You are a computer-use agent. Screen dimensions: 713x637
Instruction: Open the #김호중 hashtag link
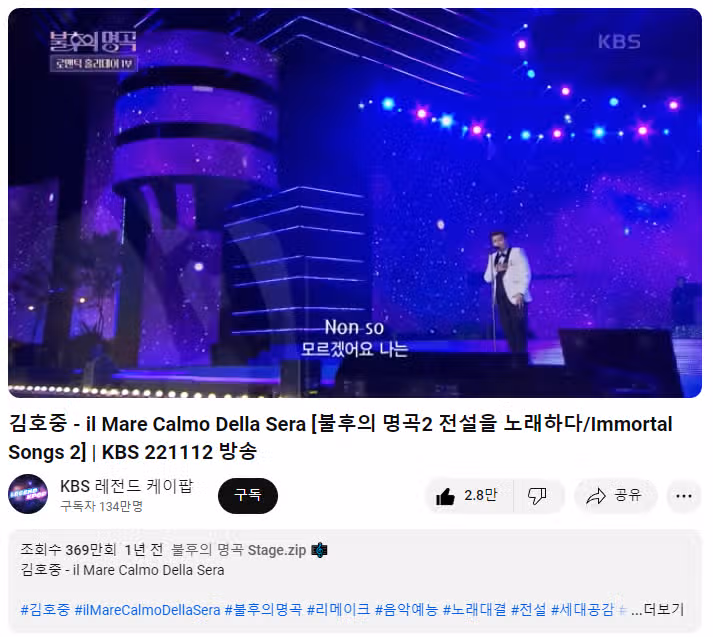45,610
